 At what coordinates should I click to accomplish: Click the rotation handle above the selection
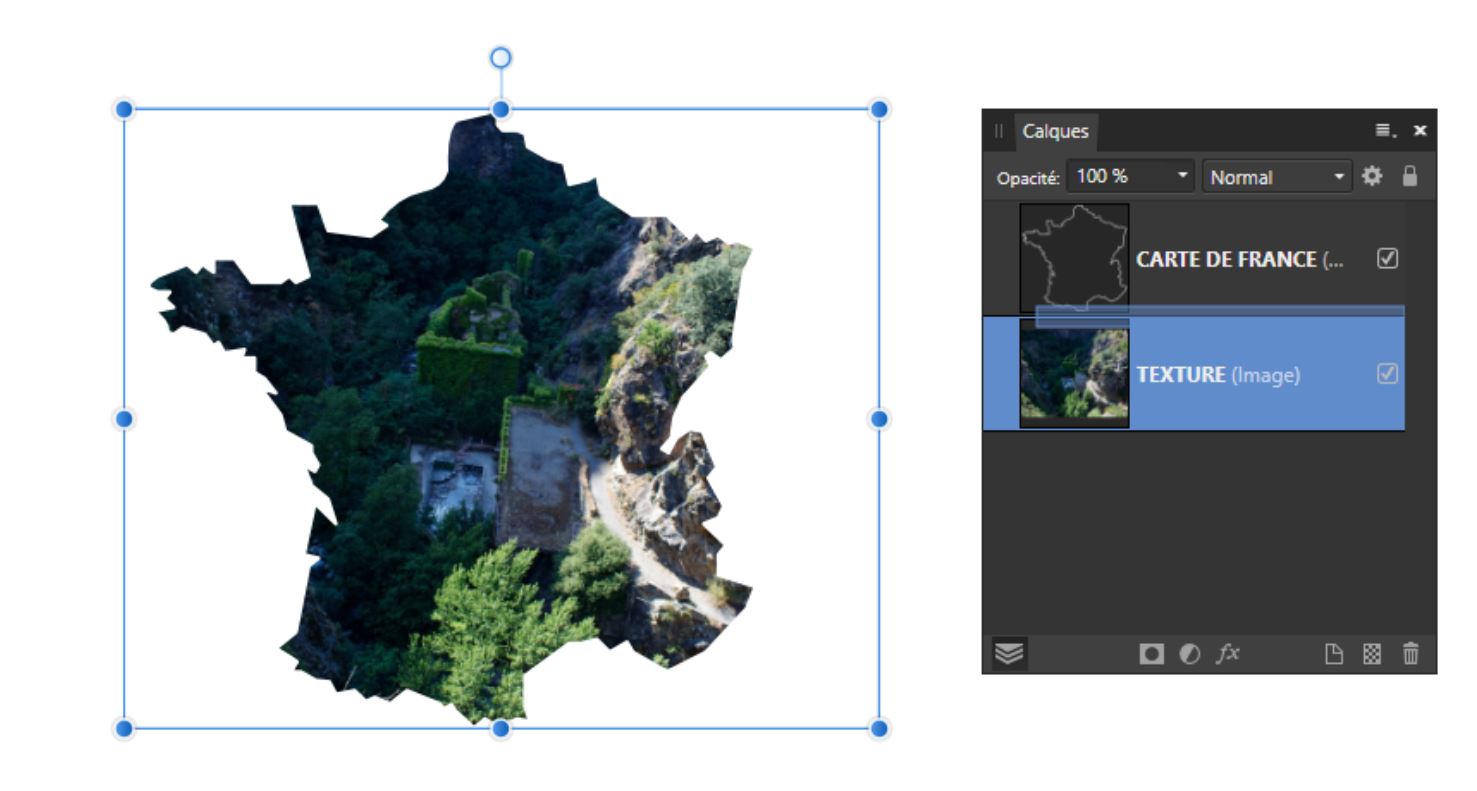click(x=501, y=58)
